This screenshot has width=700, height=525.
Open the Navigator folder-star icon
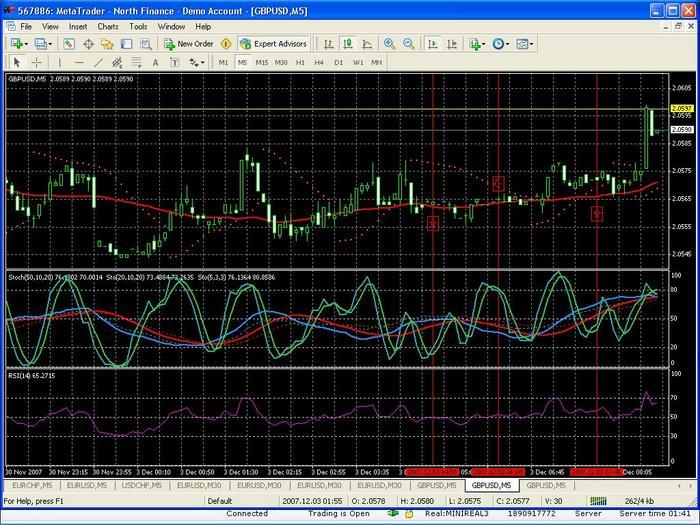107,44
